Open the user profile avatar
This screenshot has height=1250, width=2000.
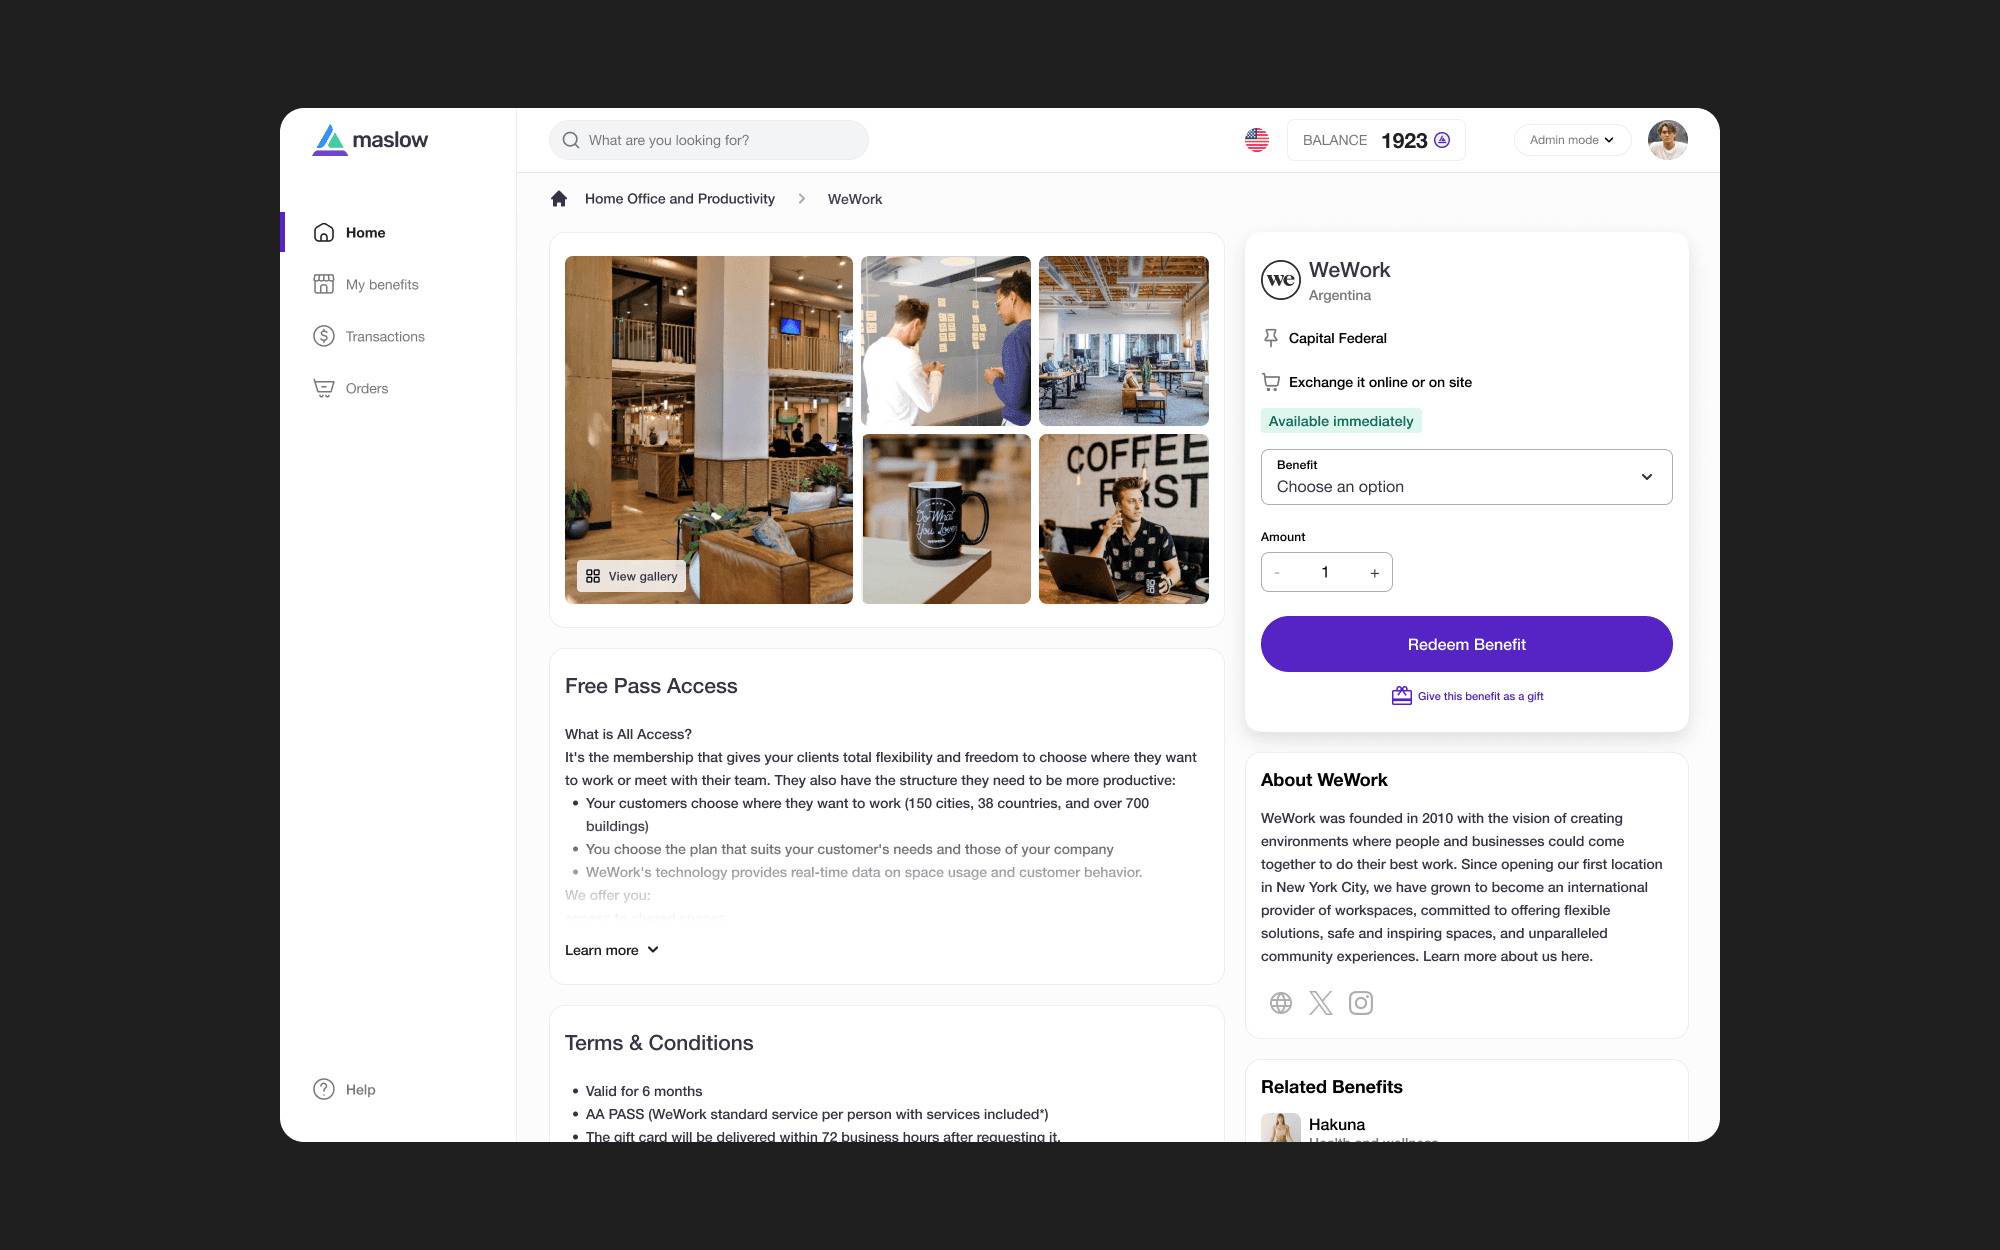(1667, 140)
